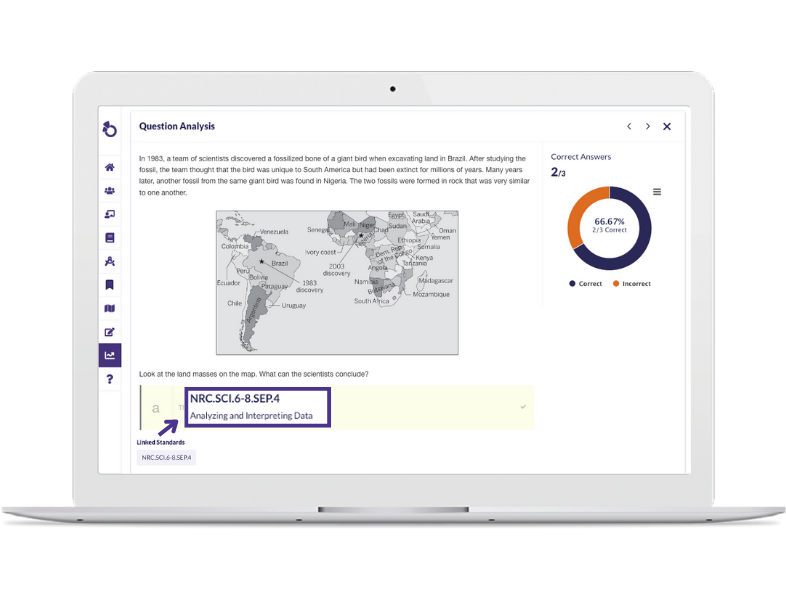The width and height of the screenshot is (786, 600).
Task: Click the drawing compass icon in sidebar
Action: (x=110, y=261)
